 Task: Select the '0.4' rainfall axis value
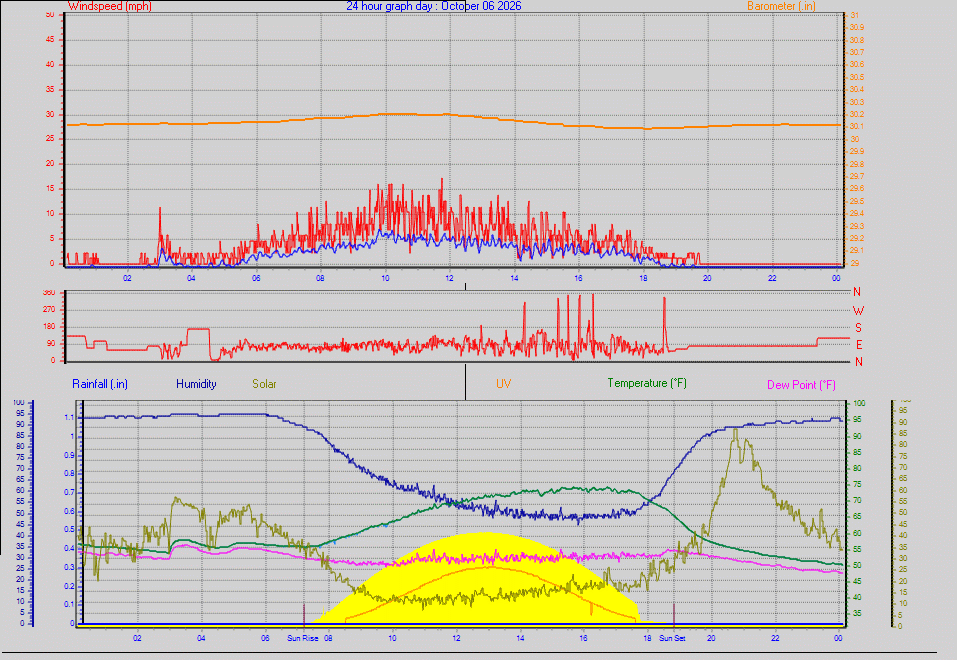(69, 548)
